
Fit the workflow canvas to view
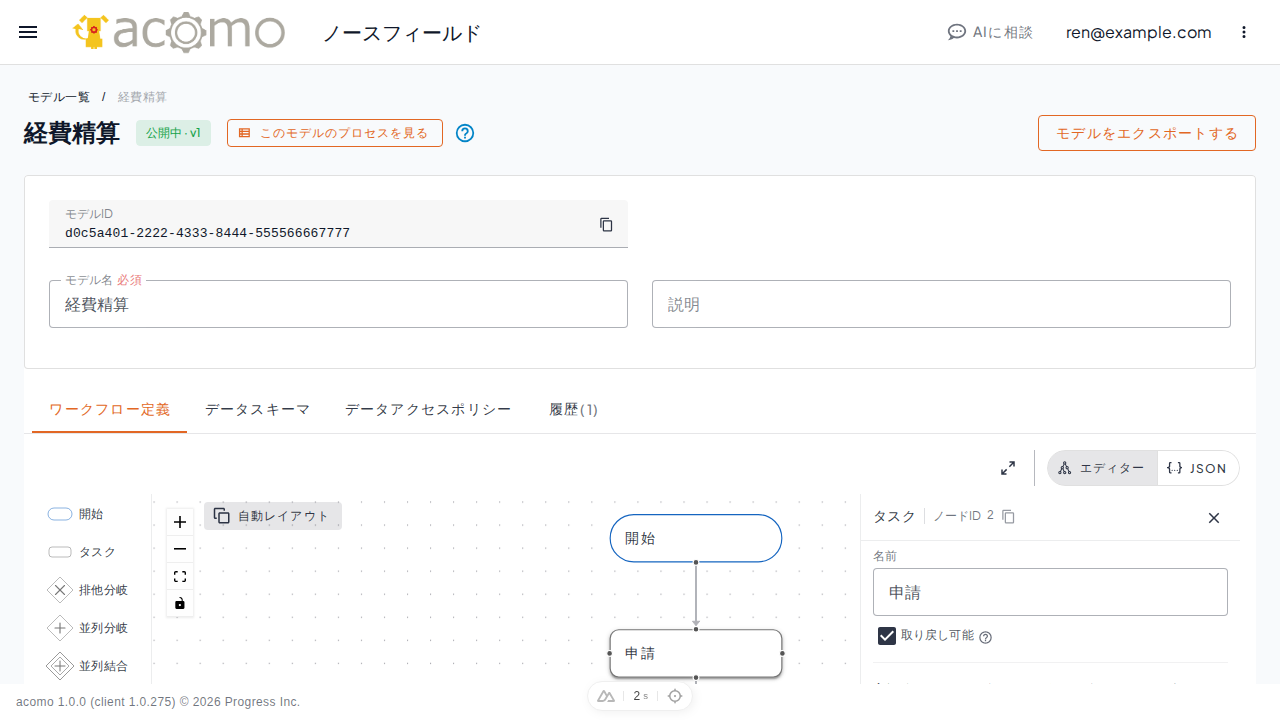click(x=180, y=576)
